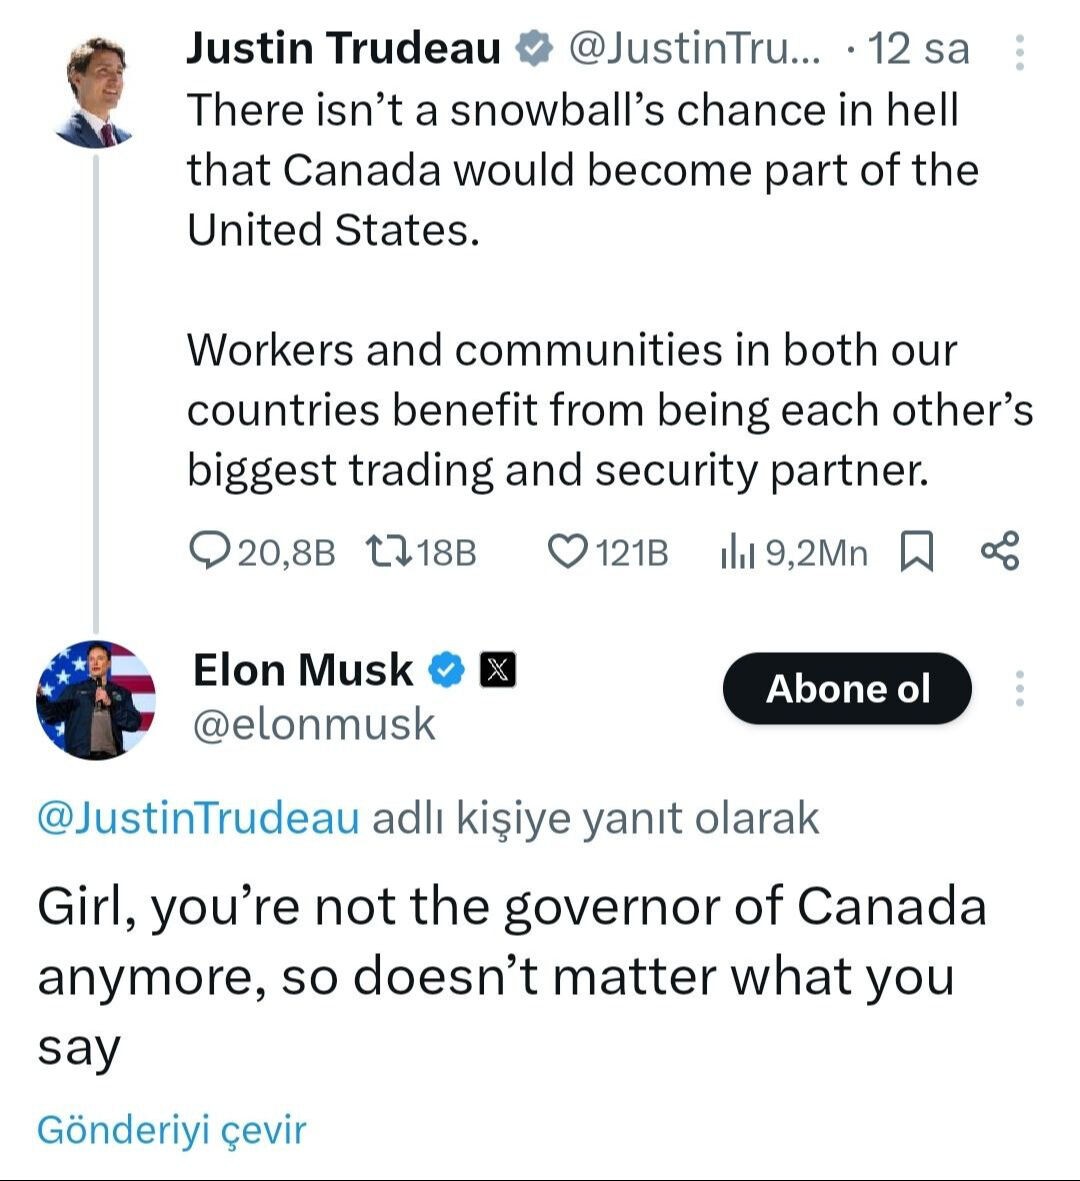Translate the post via Gönderiyi çevir
This screenshot has height=1181, width=1080.
(171, 1130)
